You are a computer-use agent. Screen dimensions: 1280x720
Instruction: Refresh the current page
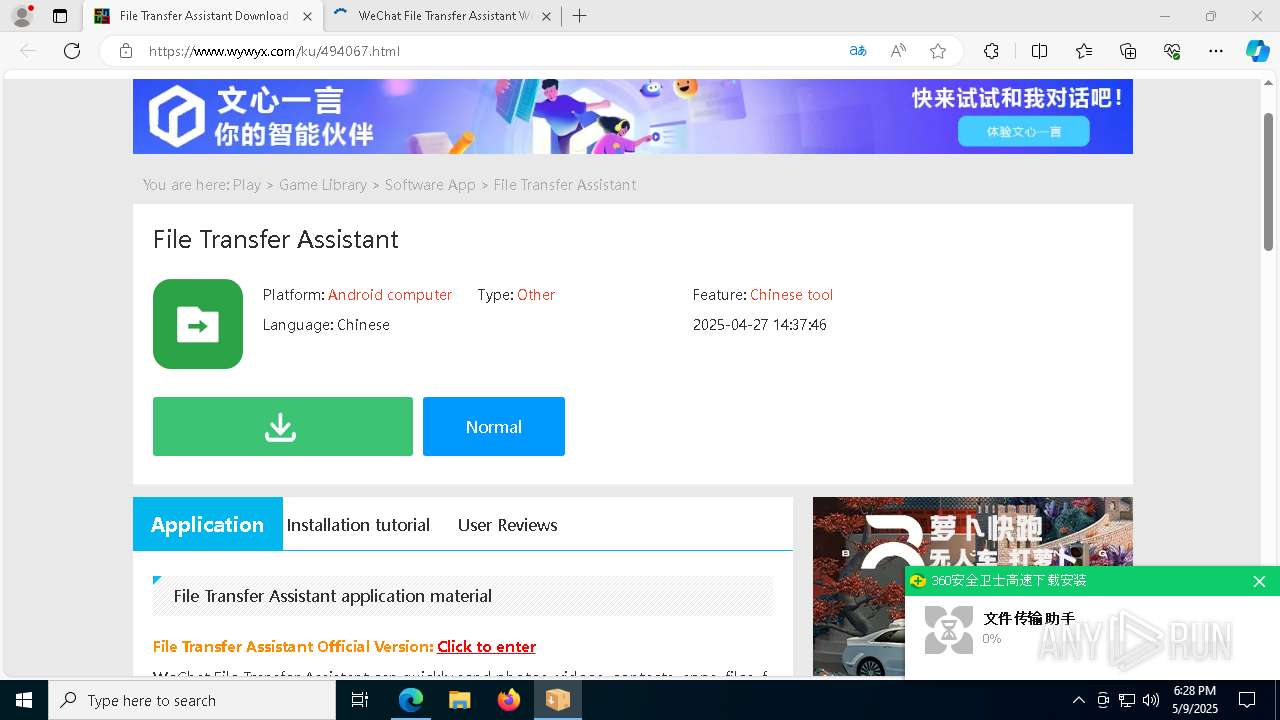(72, 51)
